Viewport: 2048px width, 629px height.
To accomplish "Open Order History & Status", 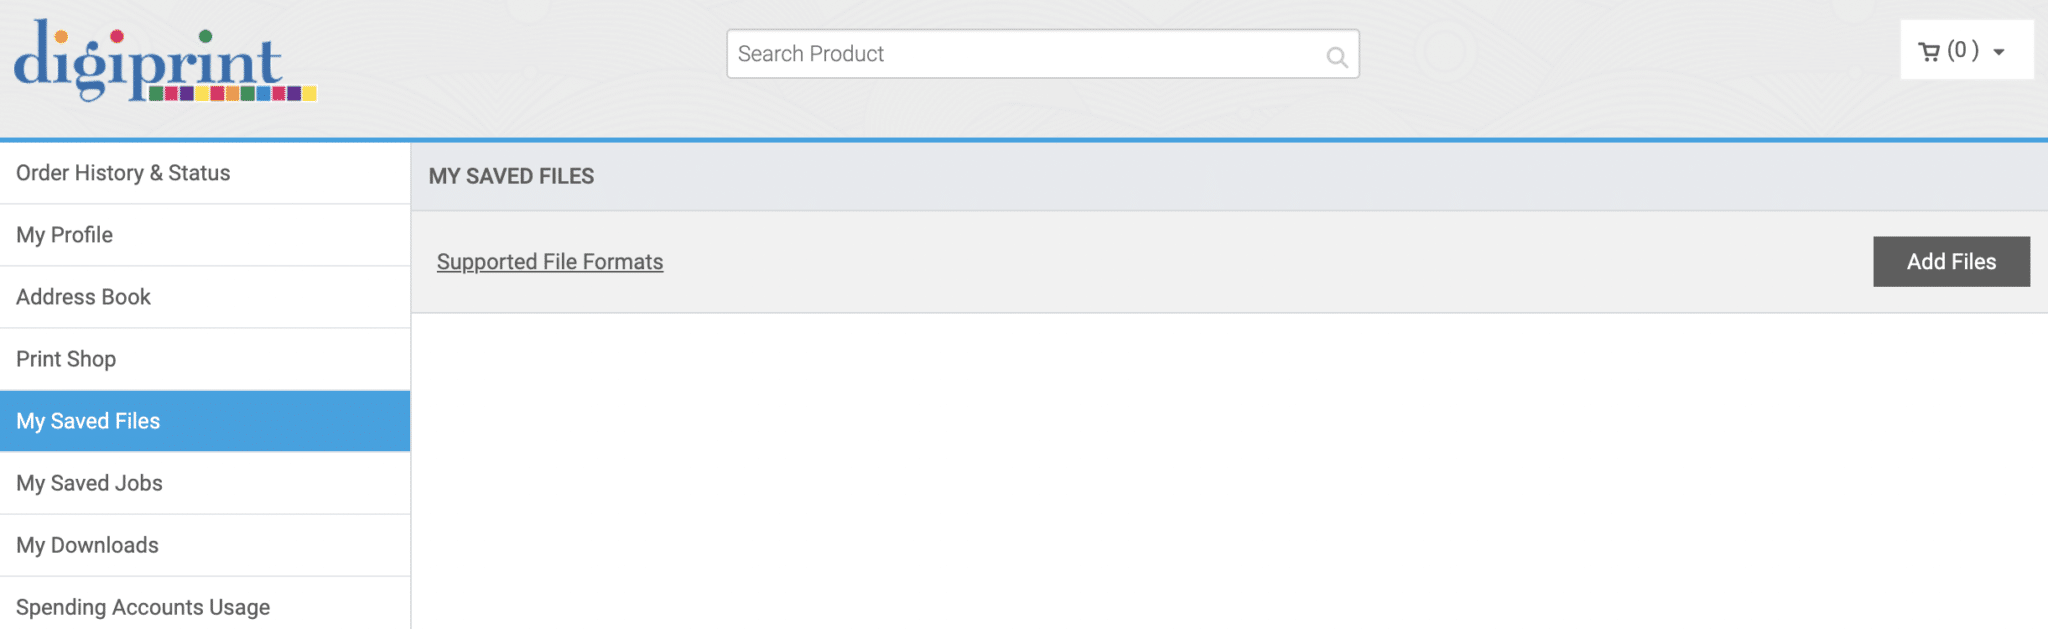I will coord(205,173).
